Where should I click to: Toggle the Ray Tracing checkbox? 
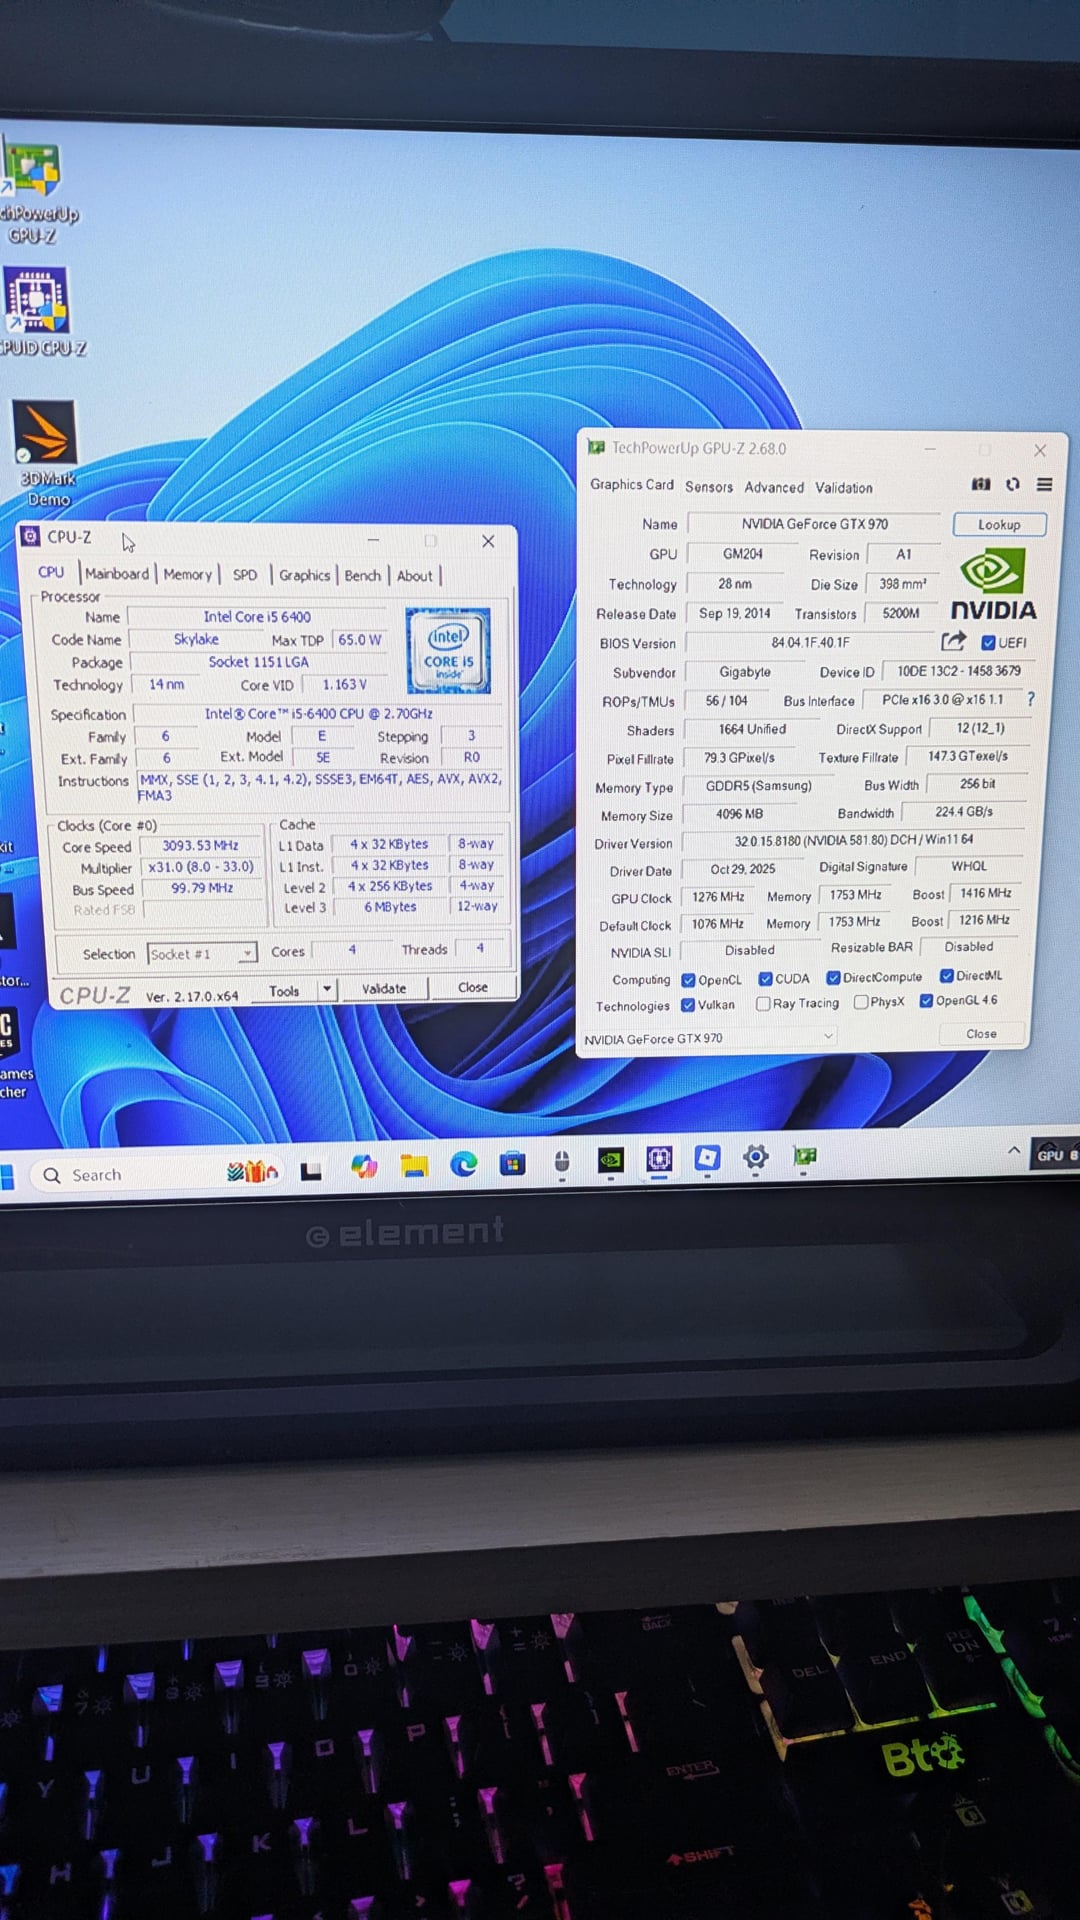click(763, 1003)
